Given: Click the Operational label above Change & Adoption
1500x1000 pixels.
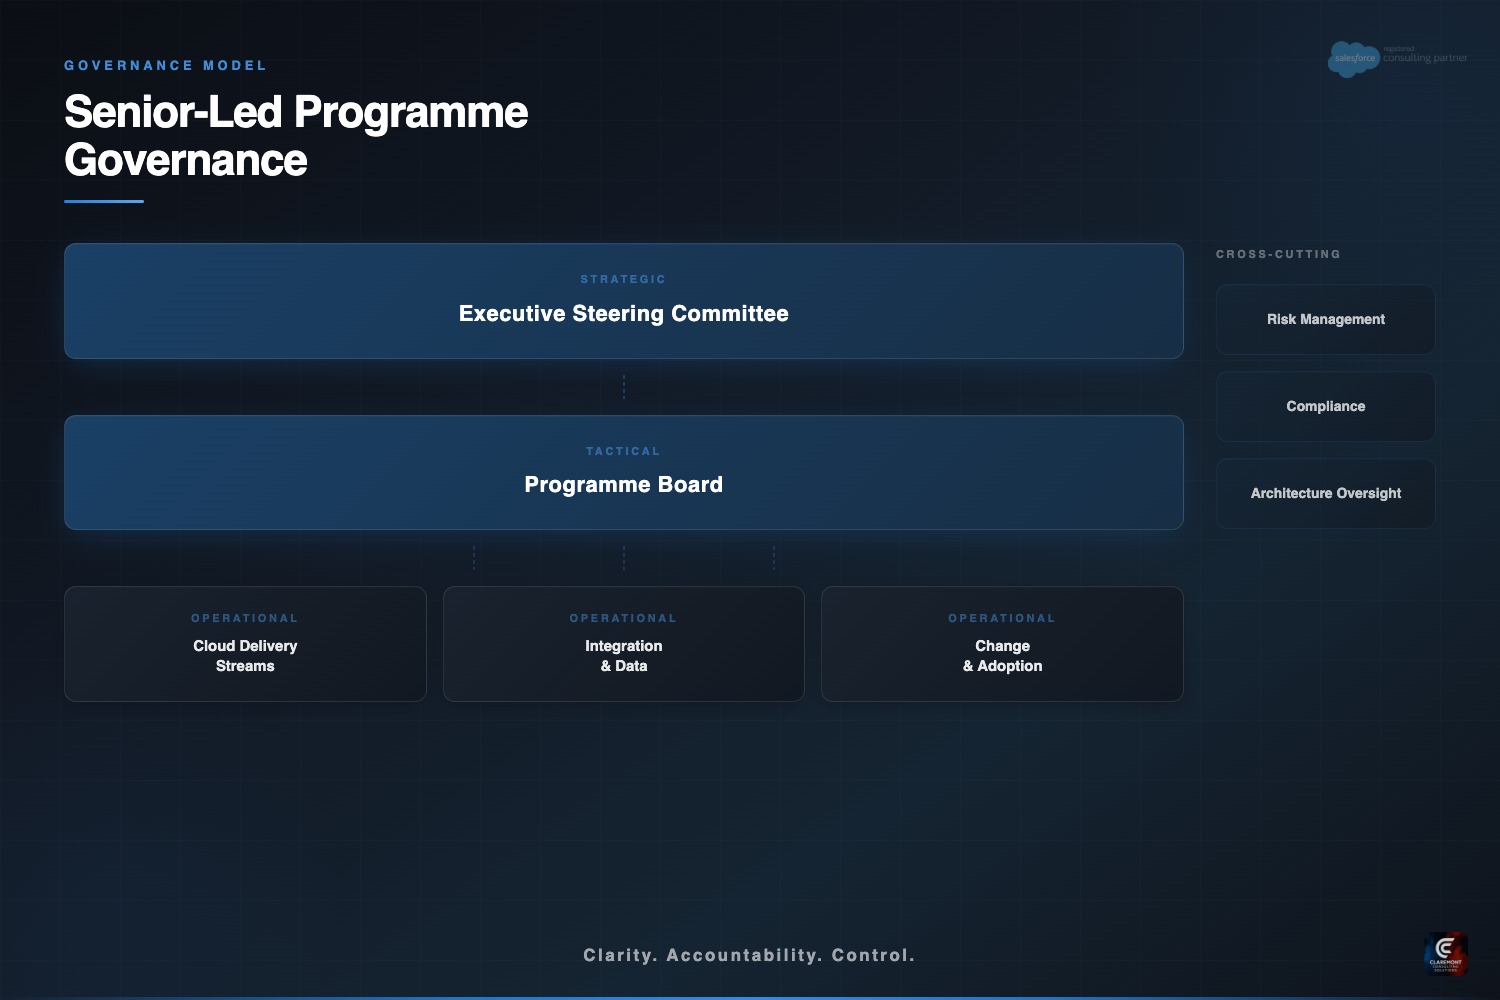Looking at the screenshot, I should click(x=1002, y=619).
